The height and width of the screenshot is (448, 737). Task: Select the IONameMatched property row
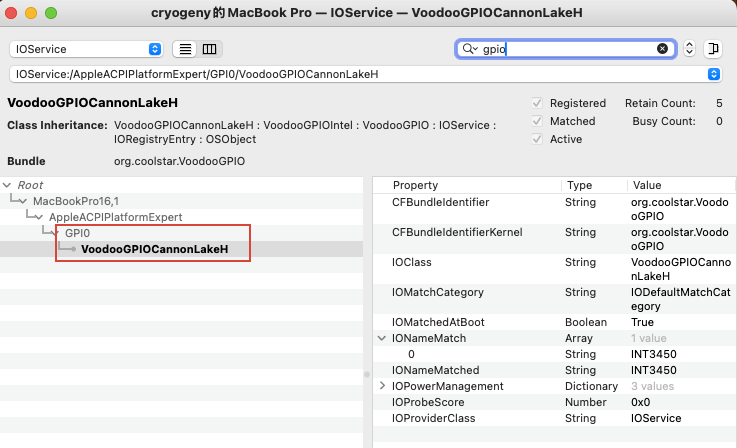554,370
